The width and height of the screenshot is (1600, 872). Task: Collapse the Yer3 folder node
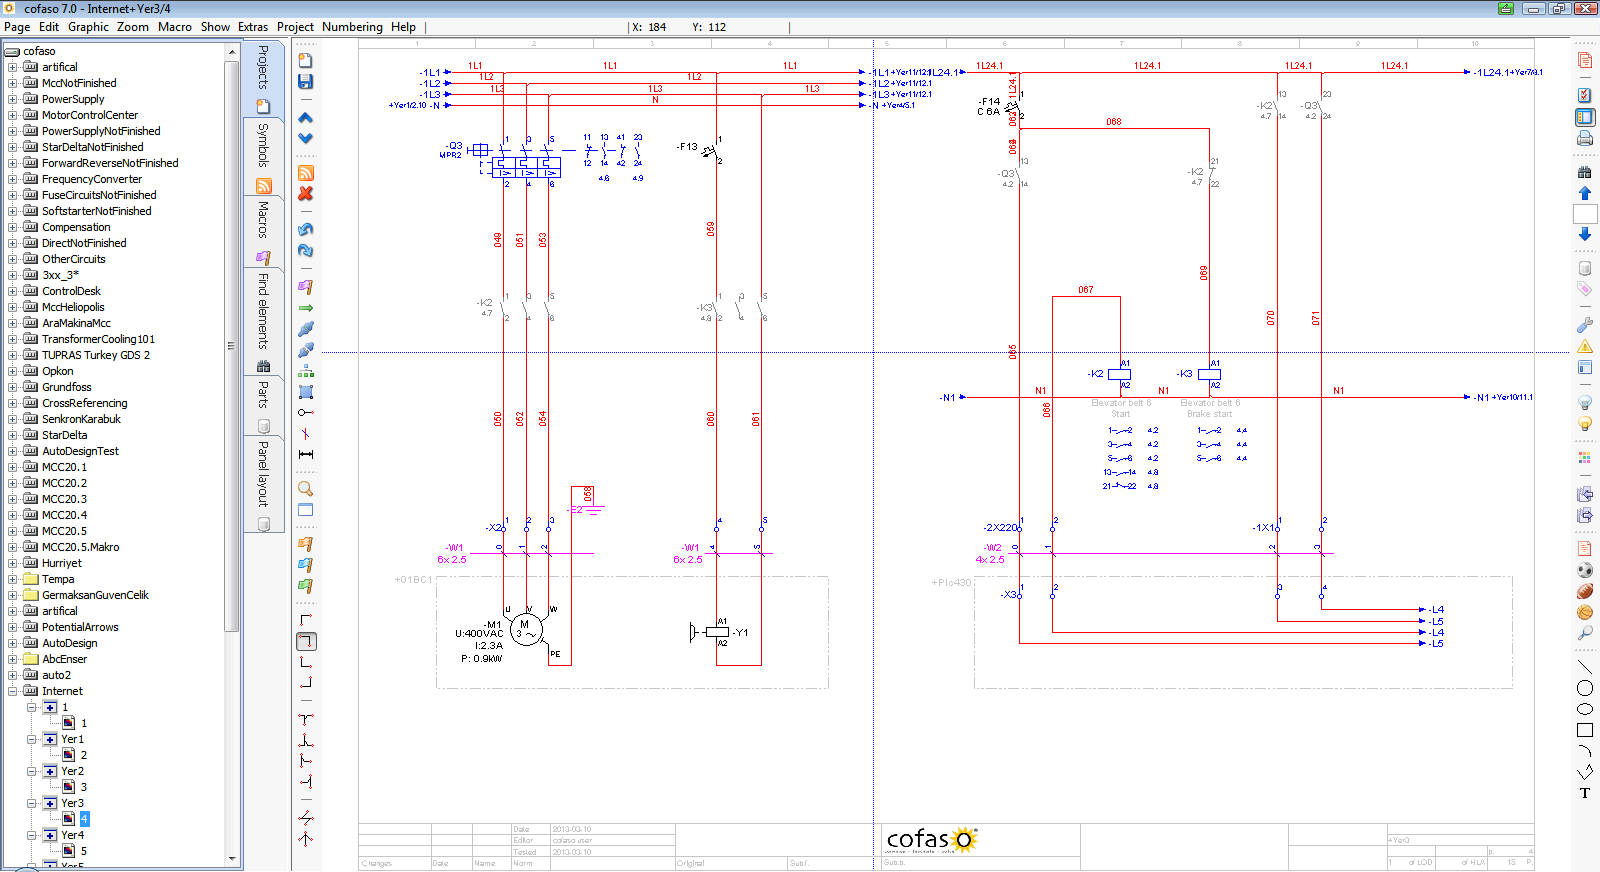tap(32, 803)
